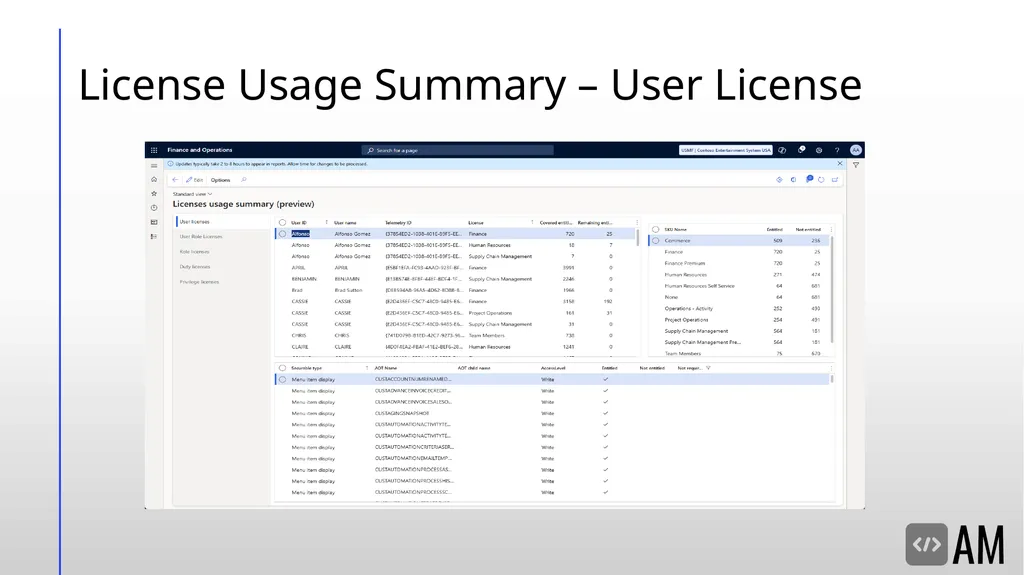Open user grid column options menu
1024x575 pixels.
coord(637,223)
